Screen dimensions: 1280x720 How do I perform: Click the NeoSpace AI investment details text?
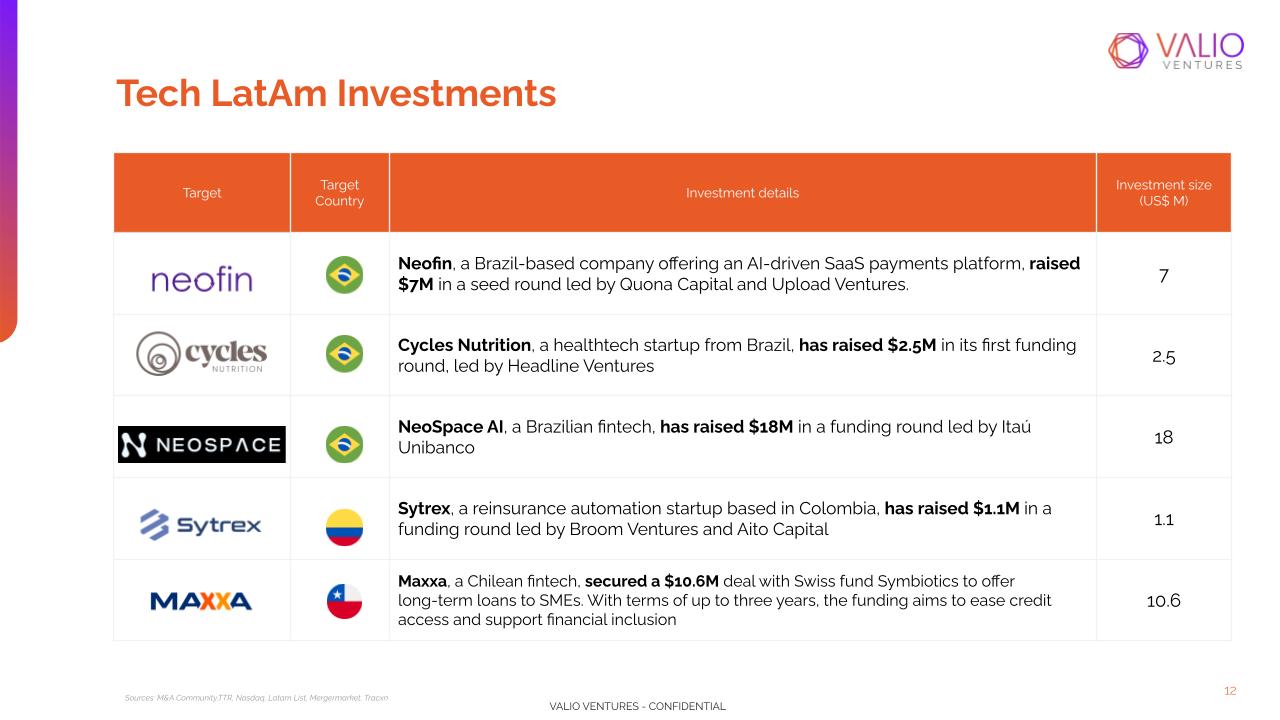pyautogui.click(x=714, y=437)
